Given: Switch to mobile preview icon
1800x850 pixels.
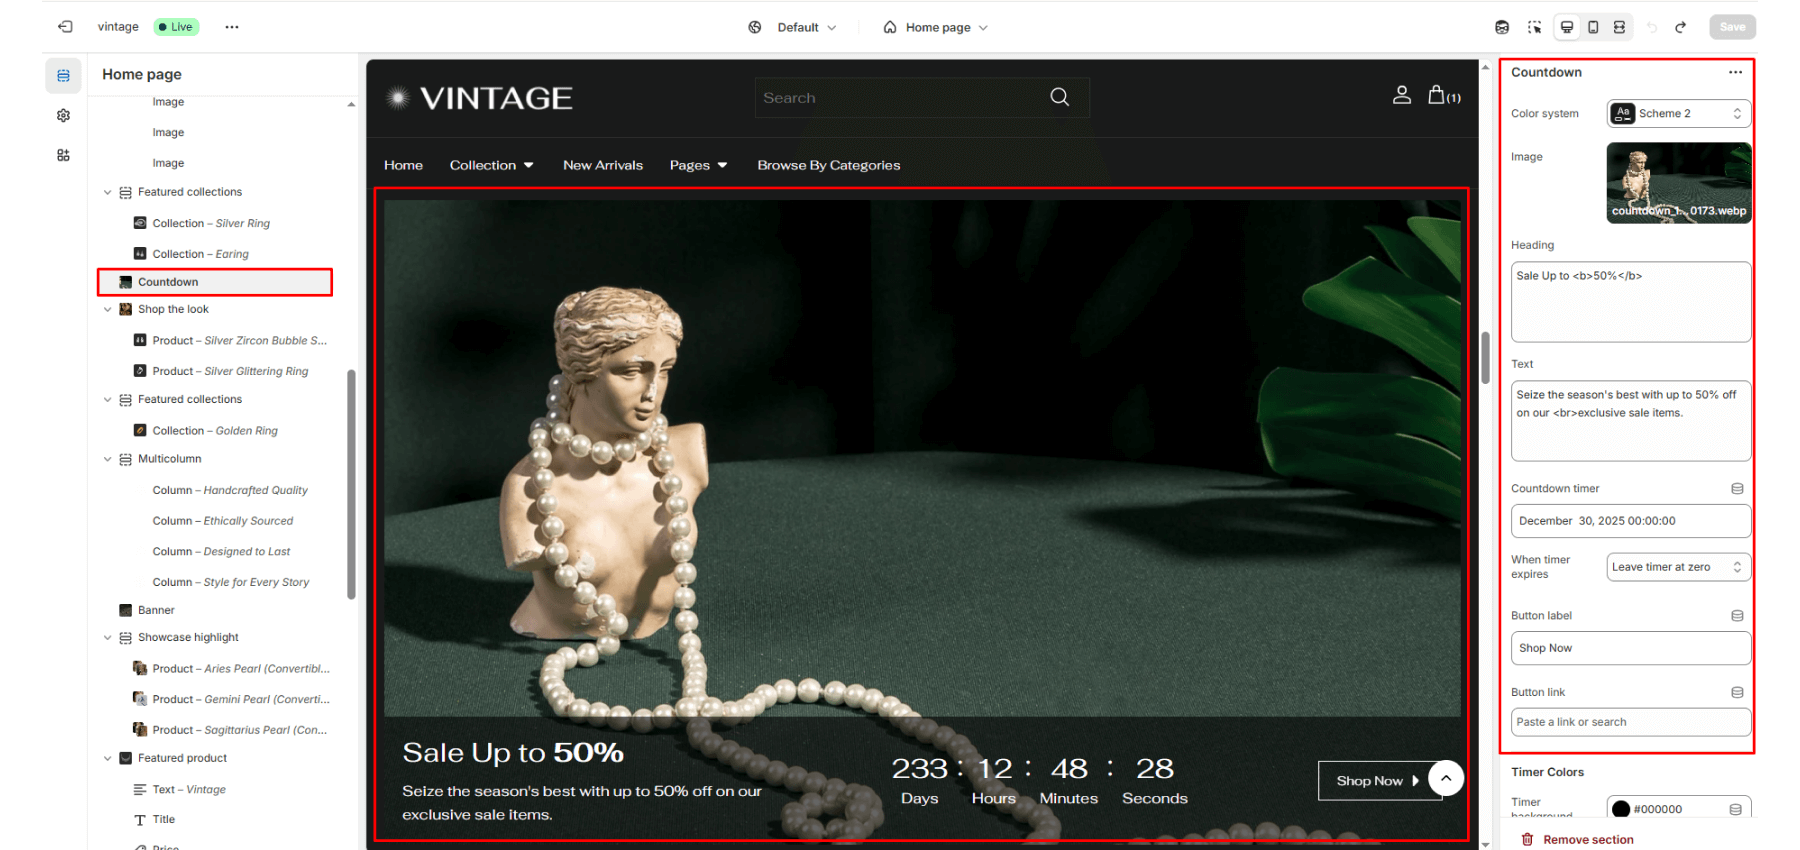Looking at the screenshot, I should pyautogui.click(x=1593, y=27).
